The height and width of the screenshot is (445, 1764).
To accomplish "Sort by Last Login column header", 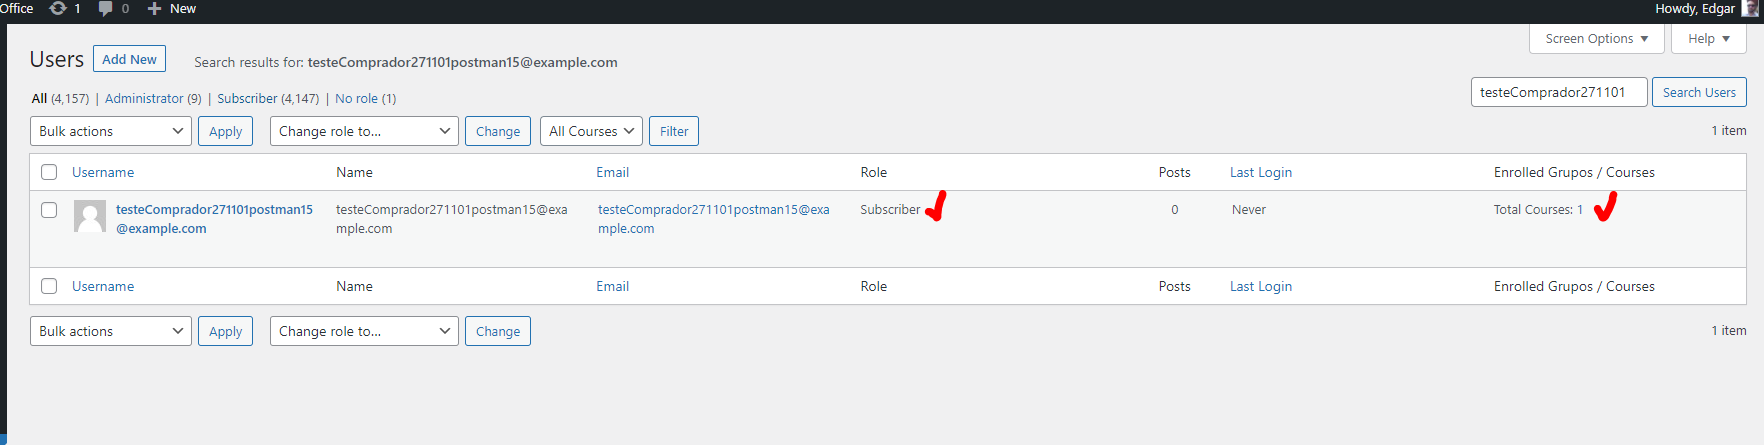I will coord(1260,172).
